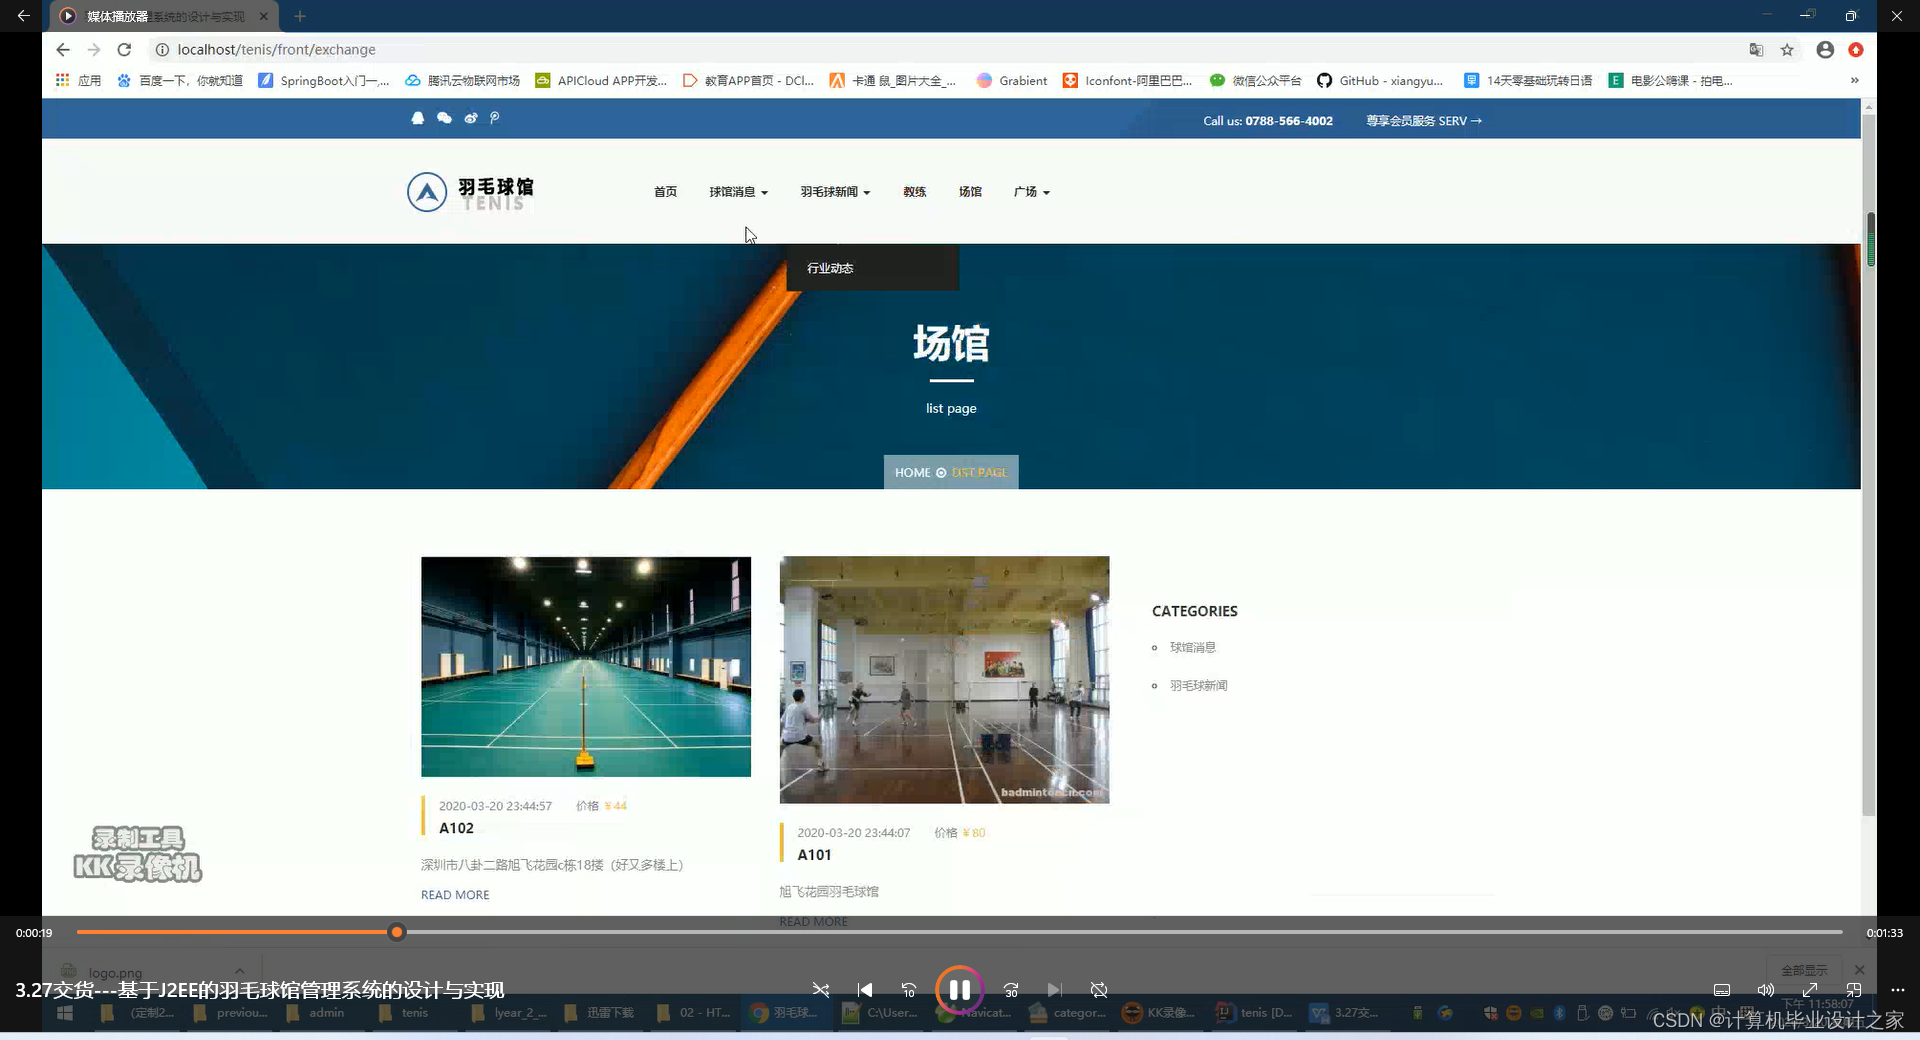Open the GitHub bookmark
Image resolution: width=1920 pixels, height=1040 pixels.
1379,80
